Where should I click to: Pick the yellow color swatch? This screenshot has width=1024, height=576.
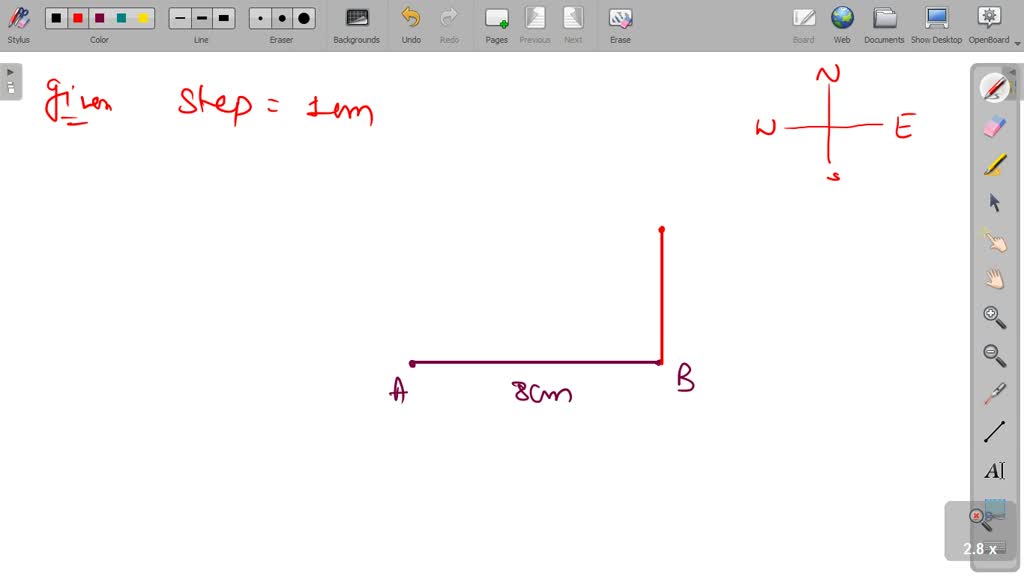tap(143, 17)
